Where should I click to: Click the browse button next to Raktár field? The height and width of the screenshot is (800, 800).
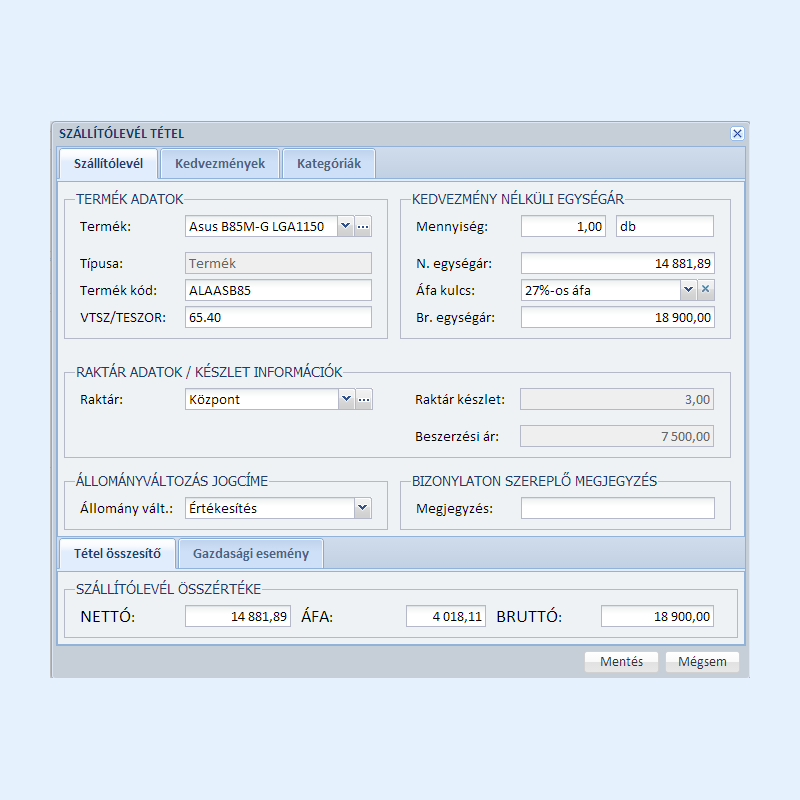(x=363, y=399)
